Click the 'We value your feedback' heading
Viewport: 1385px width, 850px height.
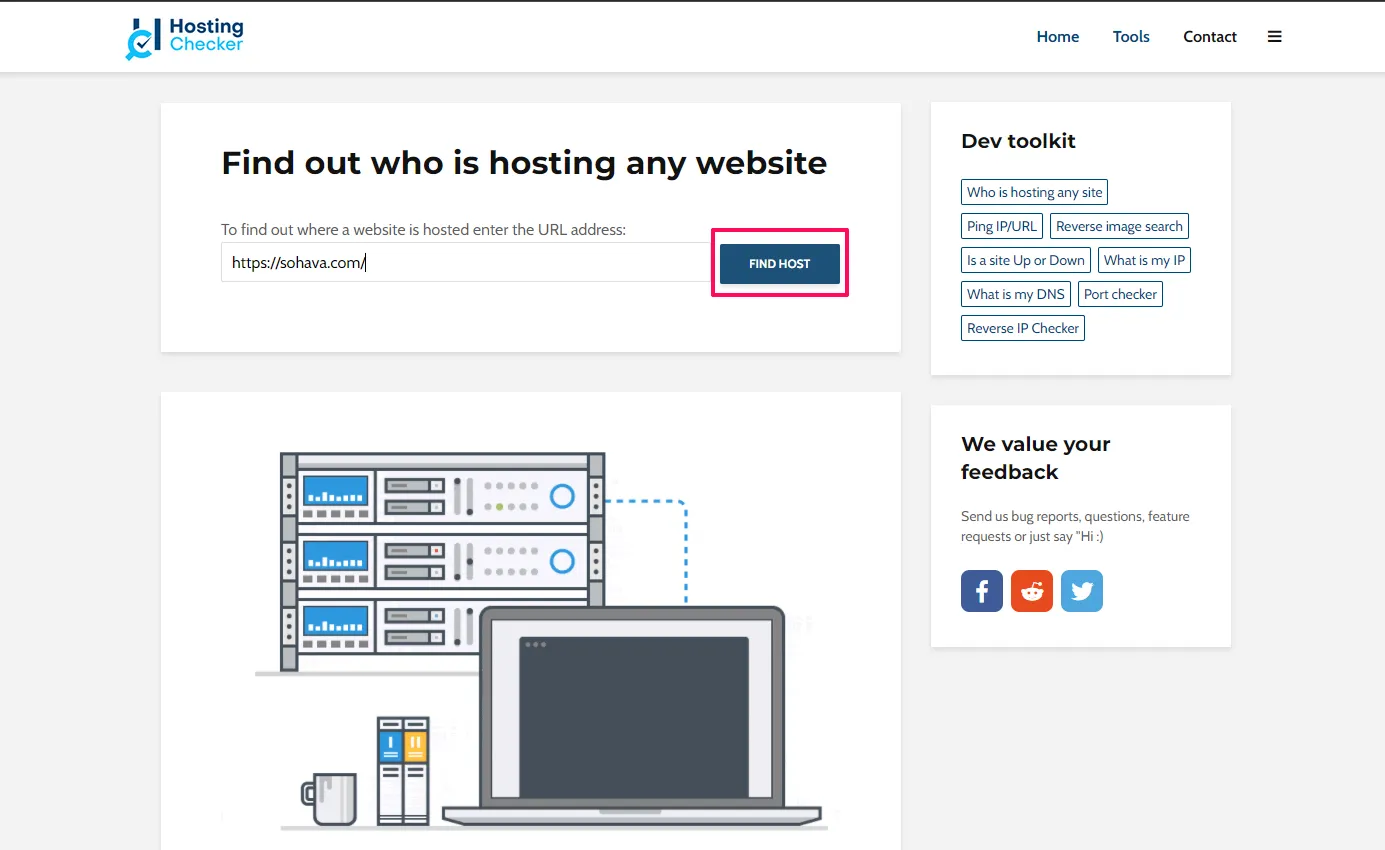click(x=1036, y=458)
